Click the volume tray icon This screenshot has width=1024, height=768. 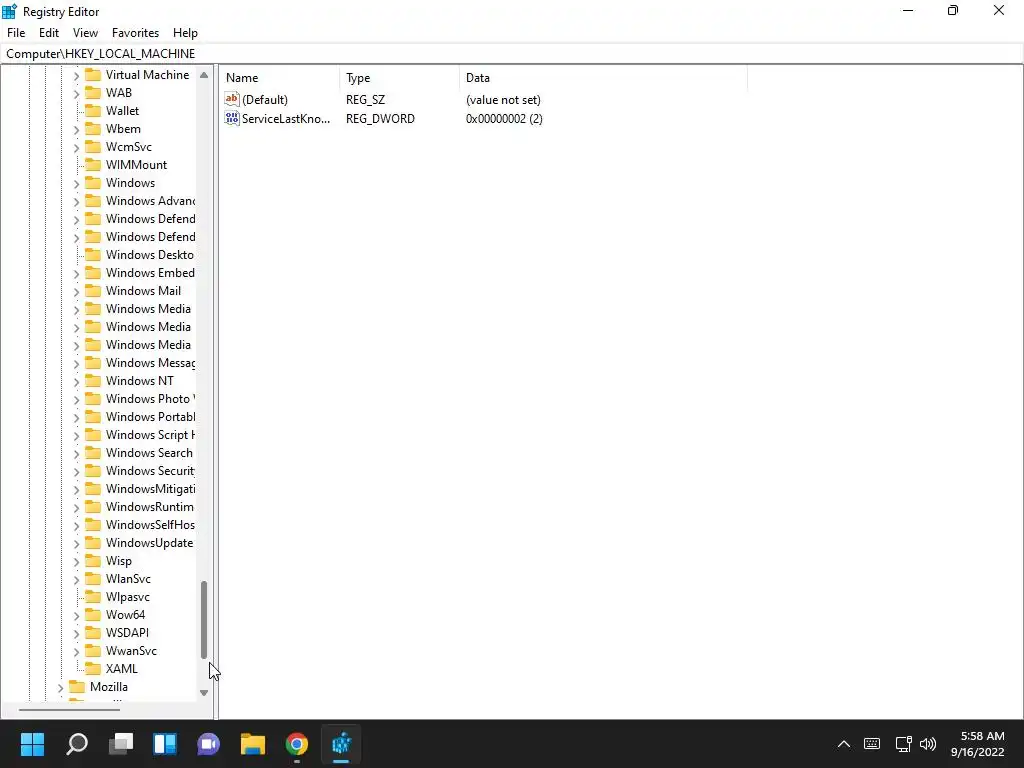(927, 744)
